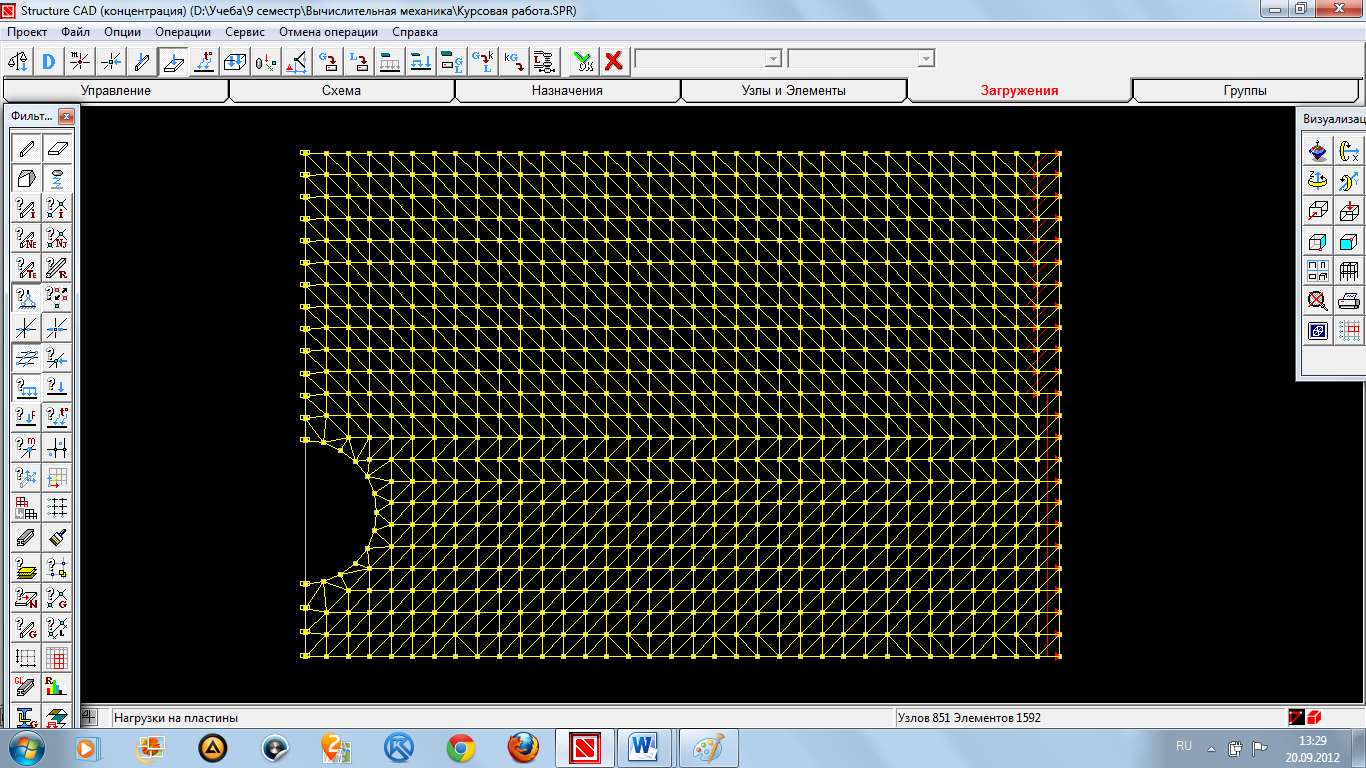Click the G arrow save loading icon
The width and height of the screenshot is (1366, 768).
click(327, 61)
